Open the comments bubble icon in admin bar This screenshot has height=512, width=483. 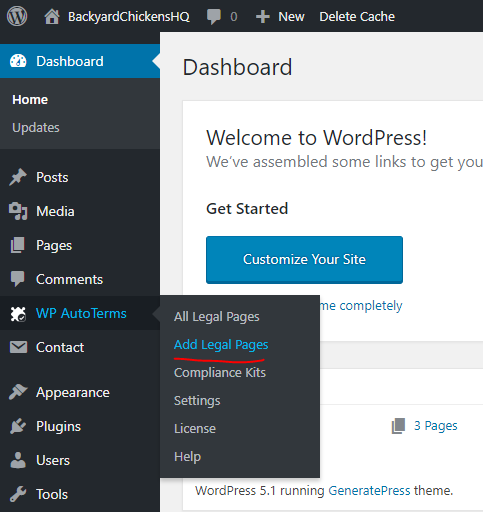(x=214, y=17)
